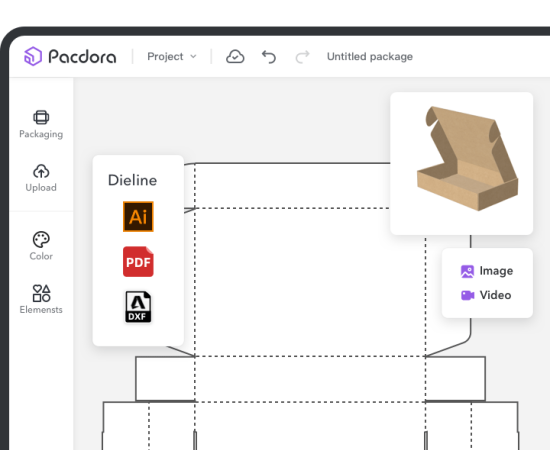Download dieline as DXF file

[x=138, y=307]
